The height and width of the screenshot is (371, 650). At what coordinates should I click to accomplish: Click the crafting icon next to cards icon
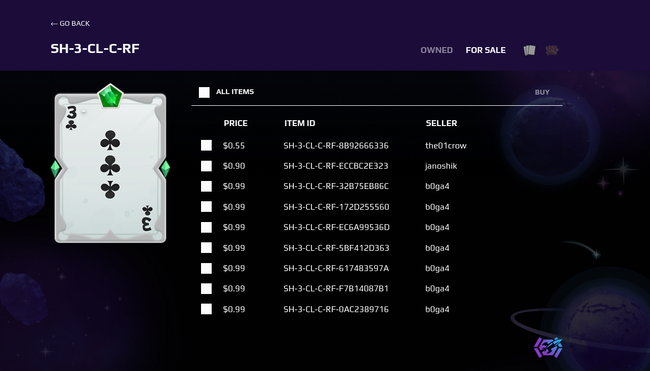552,50
